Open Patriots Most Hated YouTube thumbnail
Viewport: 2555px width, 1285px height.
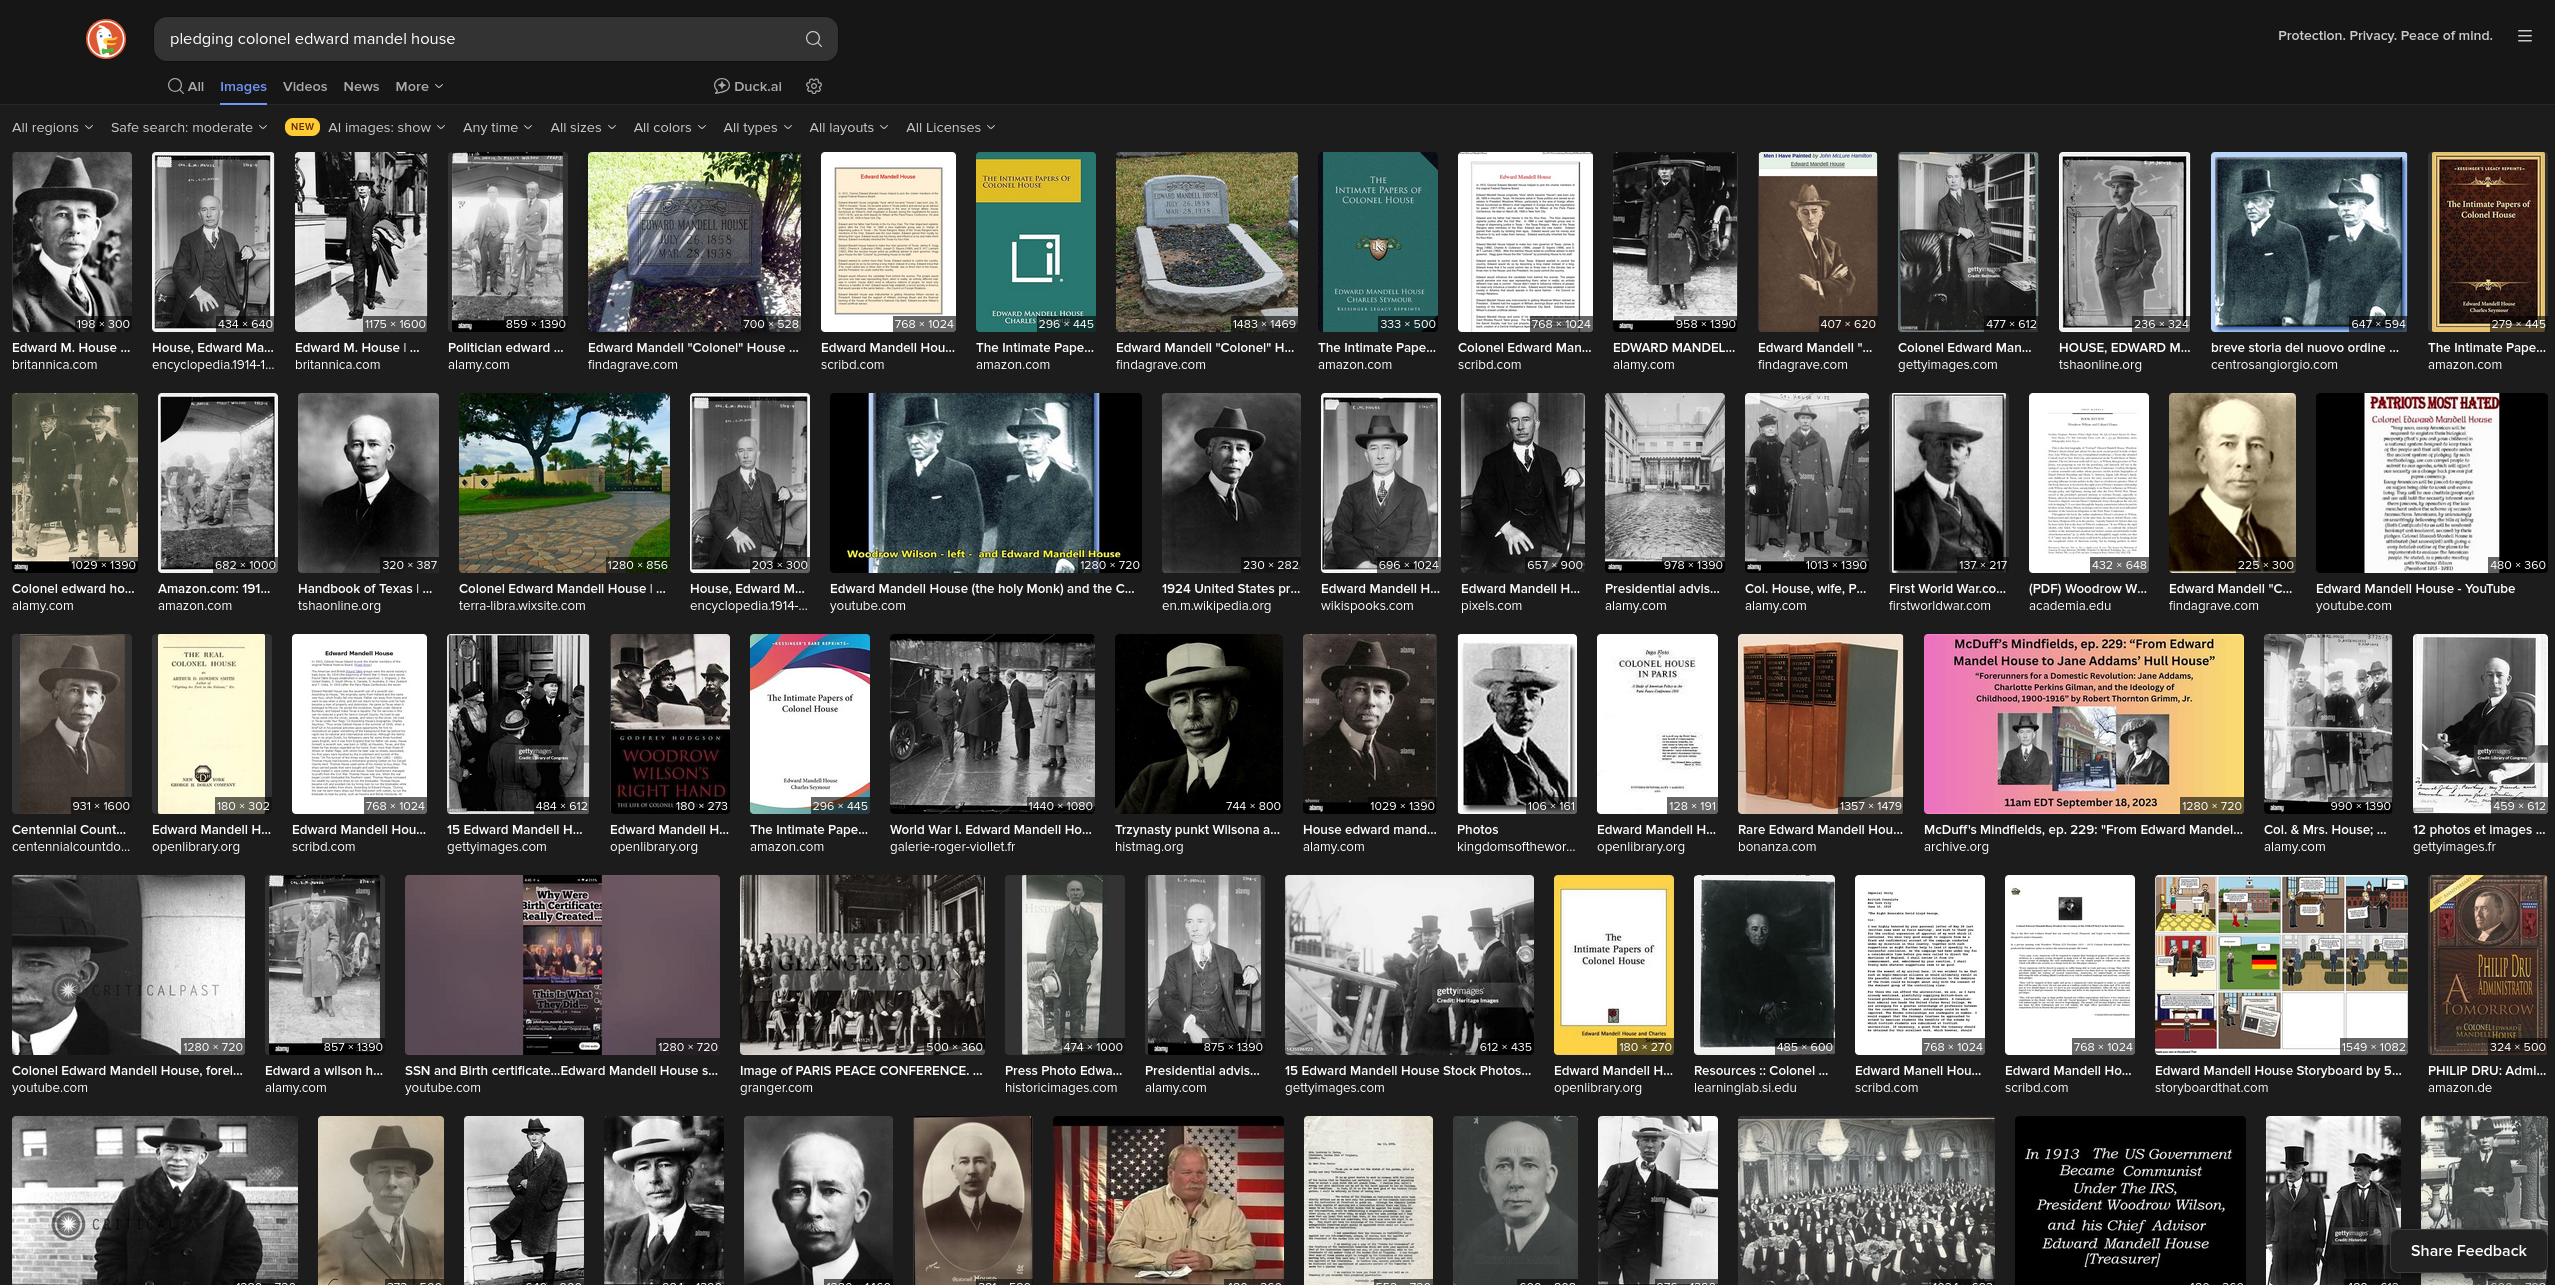(x=2432, y=483)
